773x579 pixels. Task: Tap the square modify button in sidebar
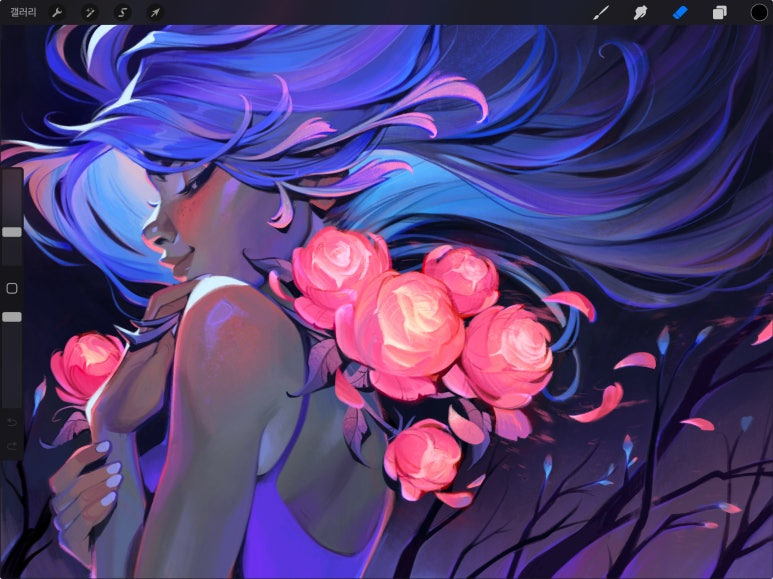12,289
